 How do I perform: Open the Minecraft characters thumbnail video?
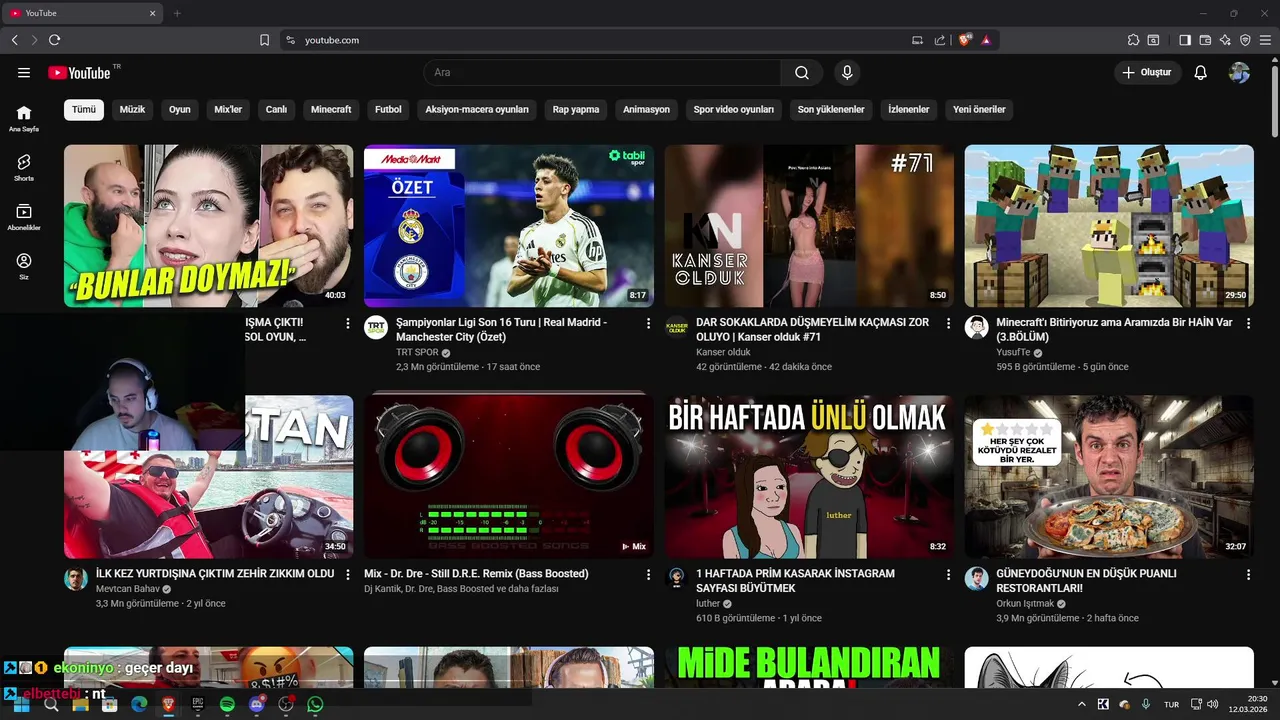point(1109,226)
